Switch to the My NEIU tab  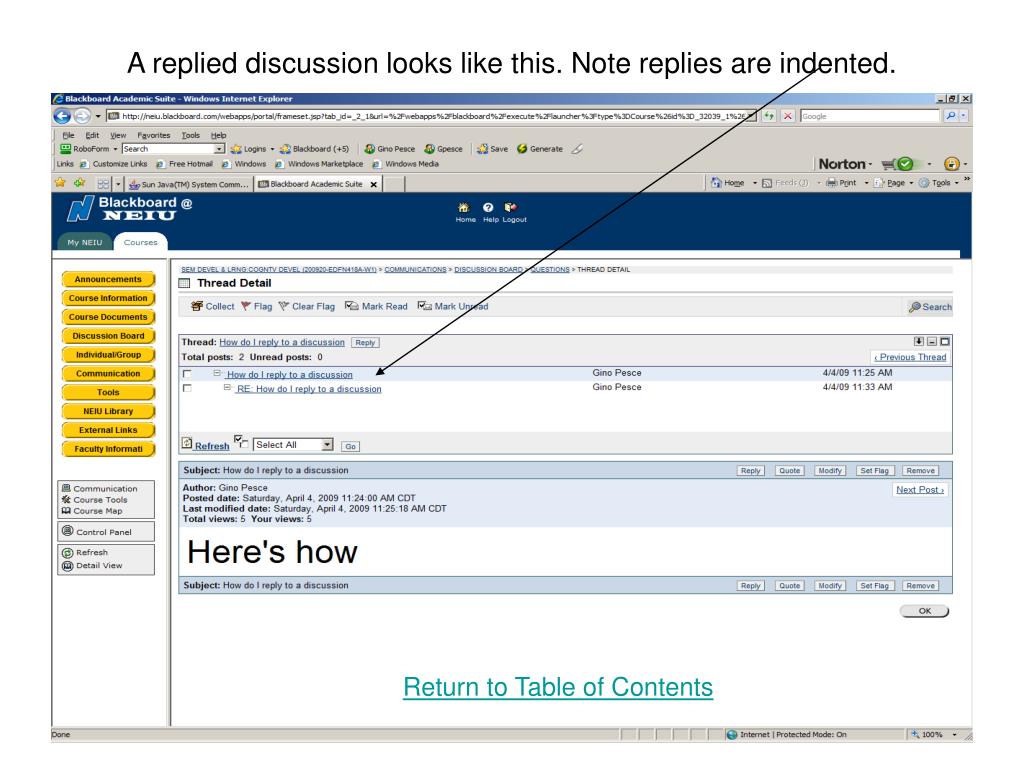[85, 242]
